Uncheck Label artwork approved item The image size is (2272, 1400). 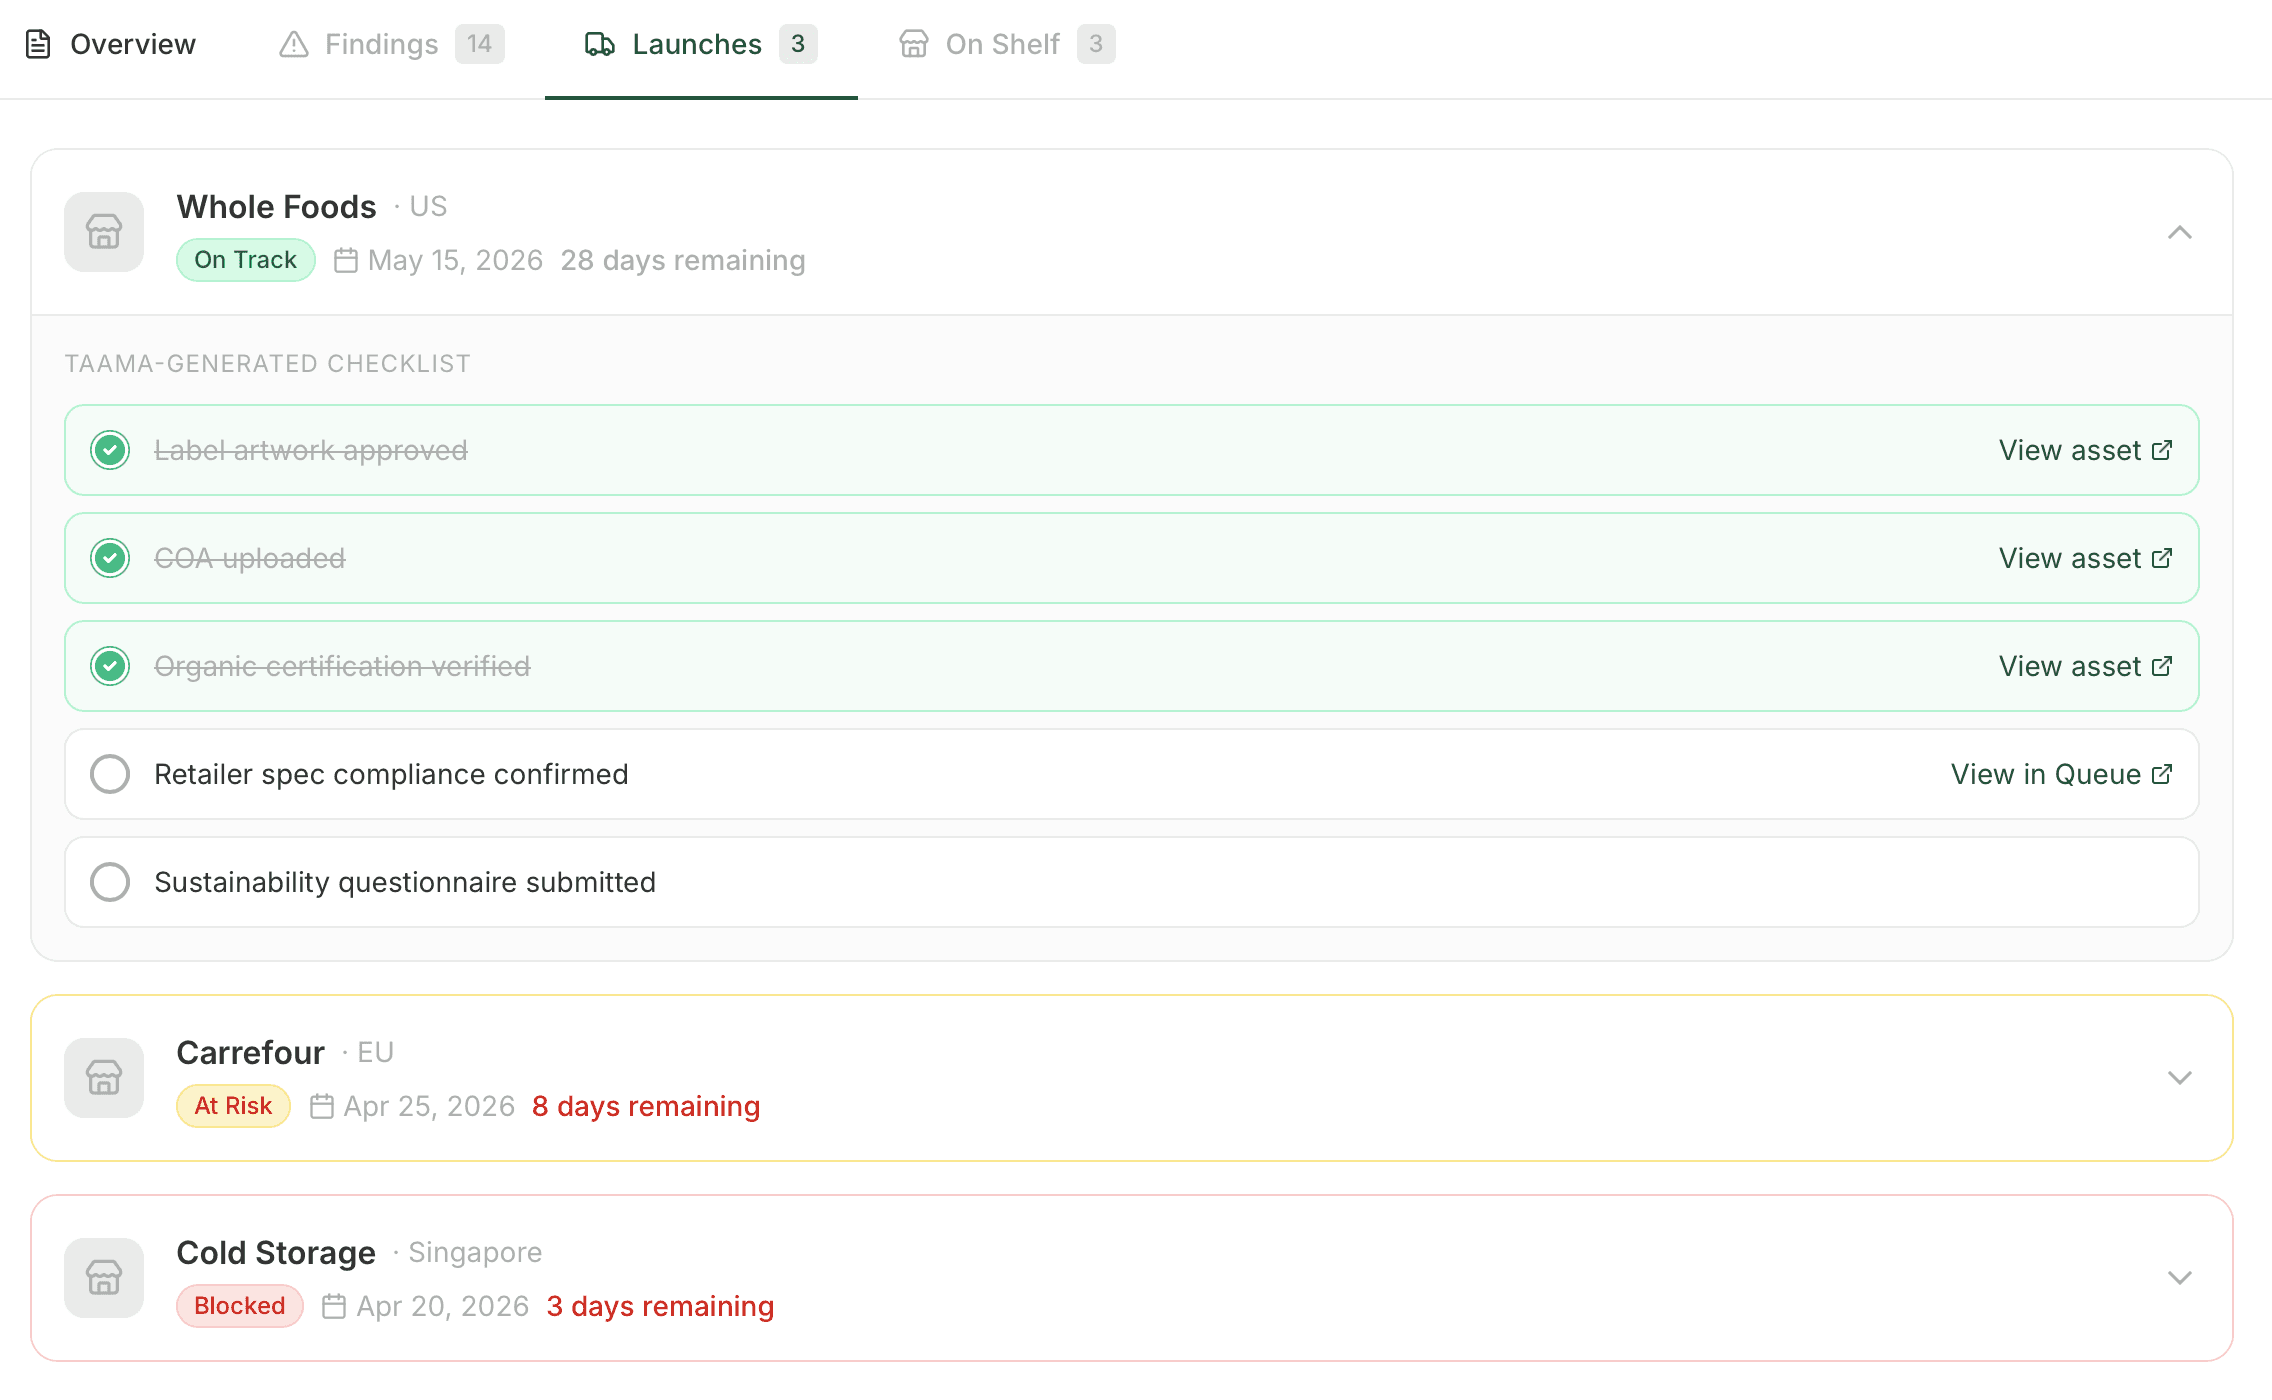click(110, 450)
